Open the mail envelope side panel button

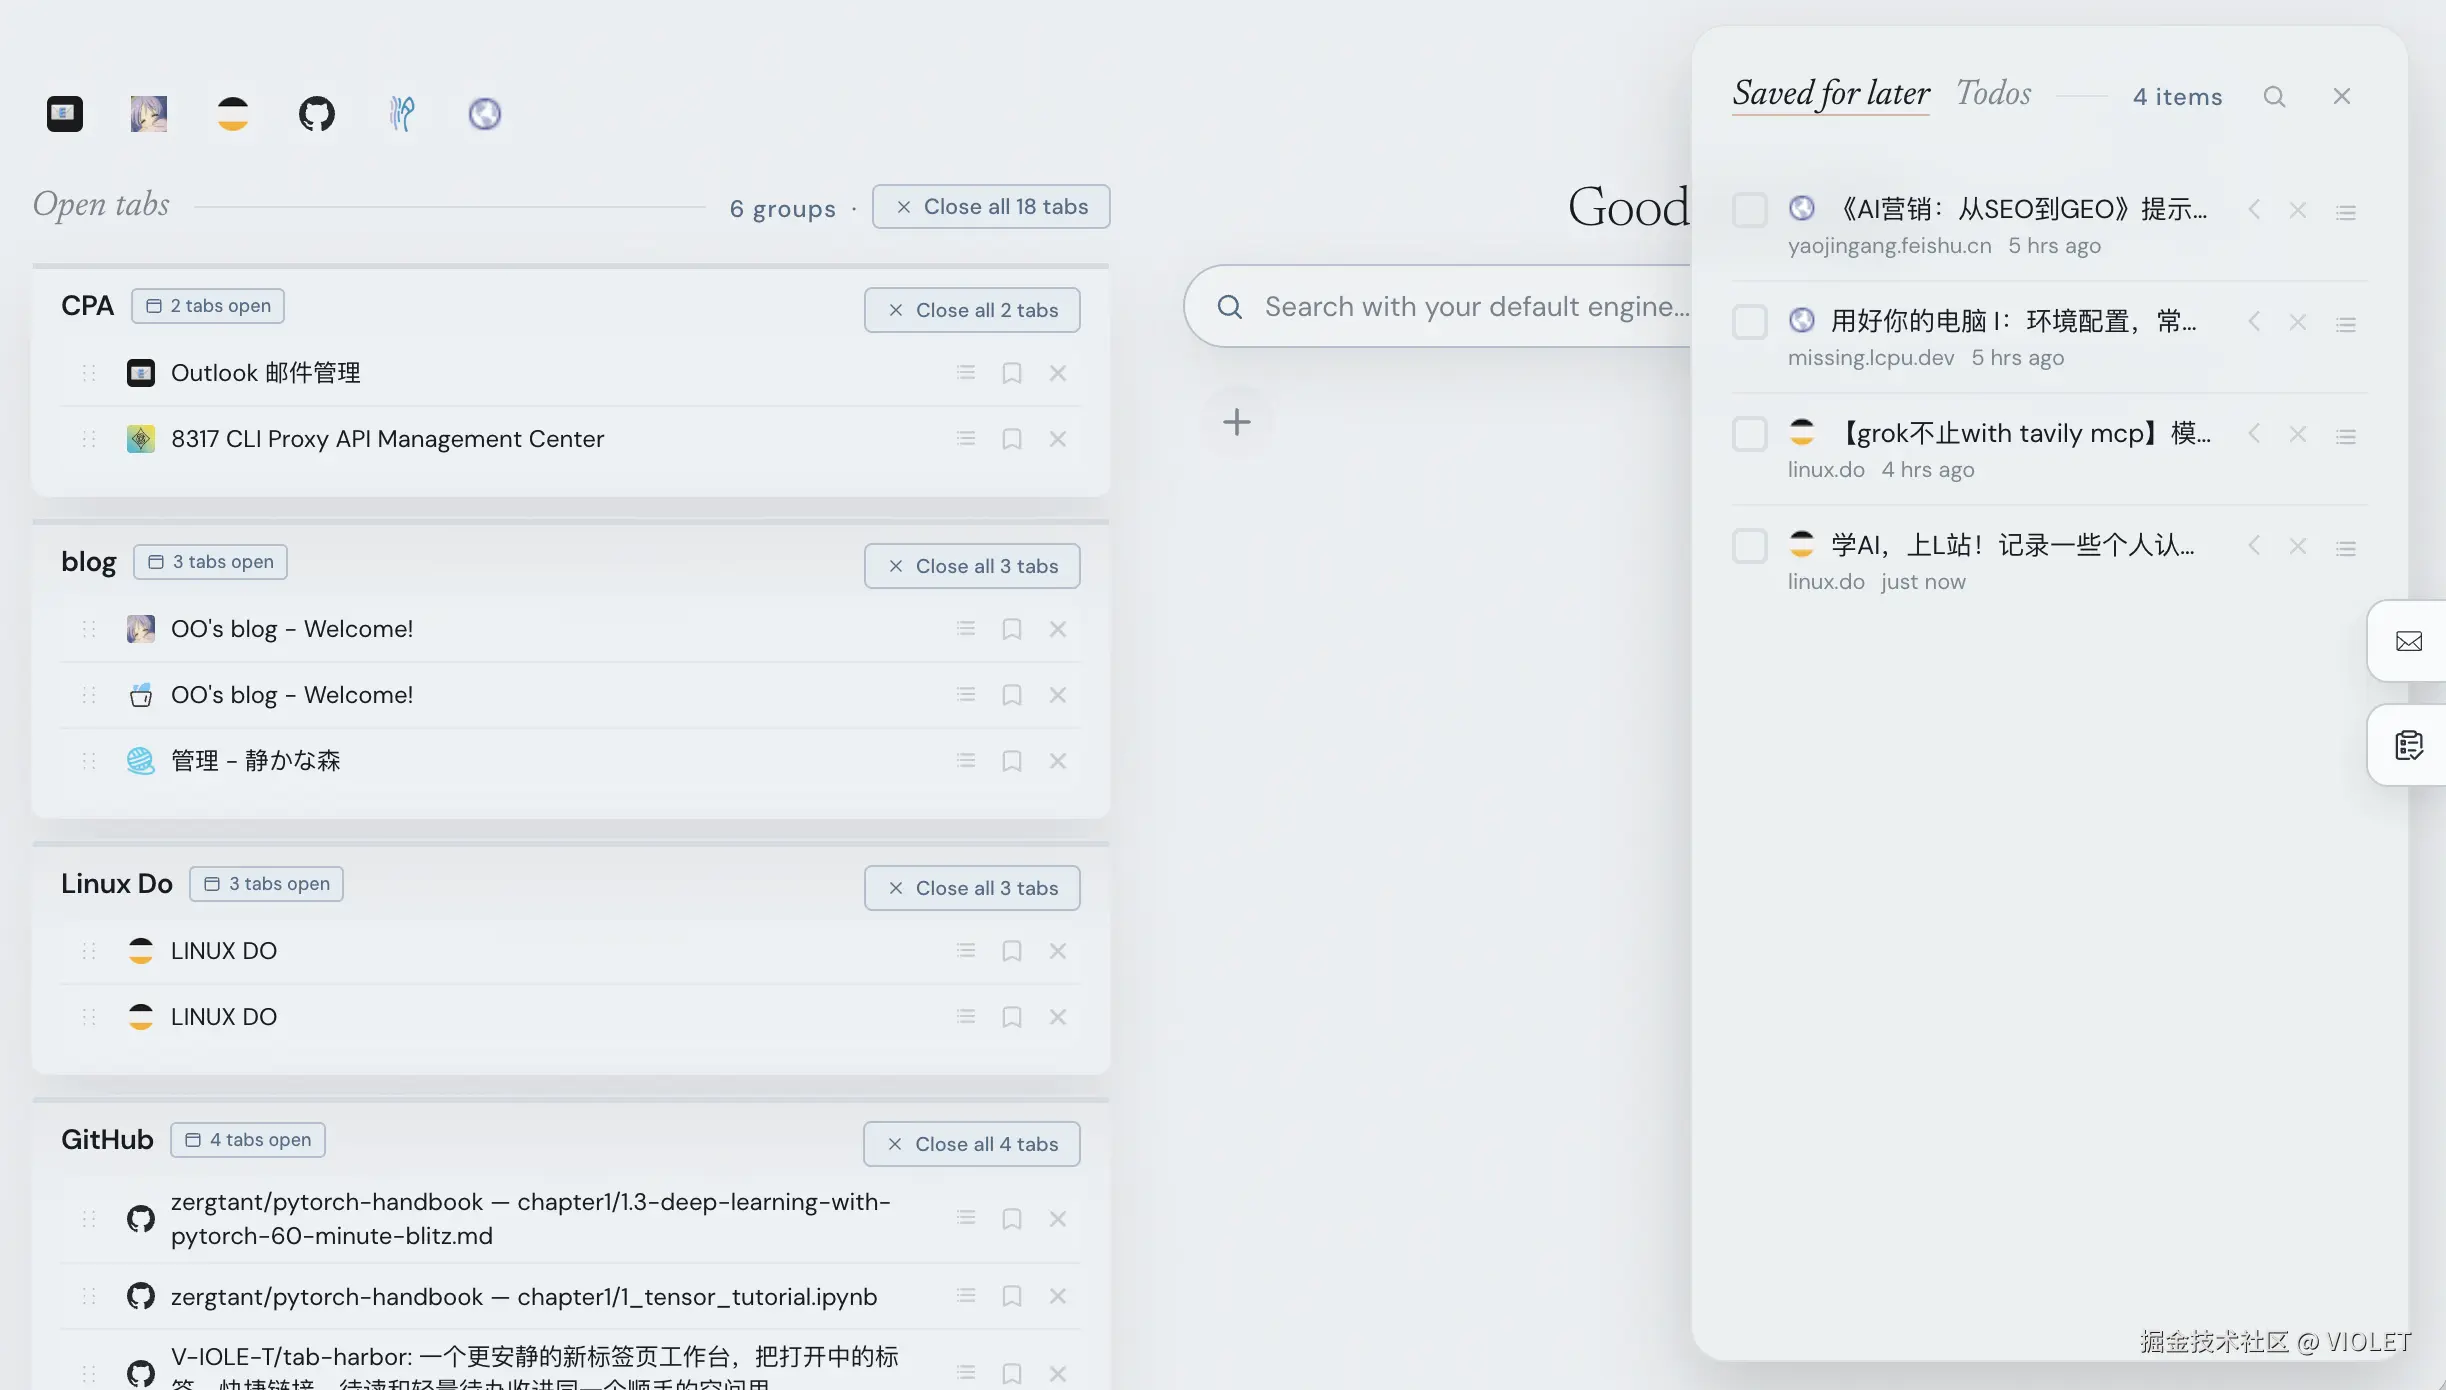pos(2409,641)
